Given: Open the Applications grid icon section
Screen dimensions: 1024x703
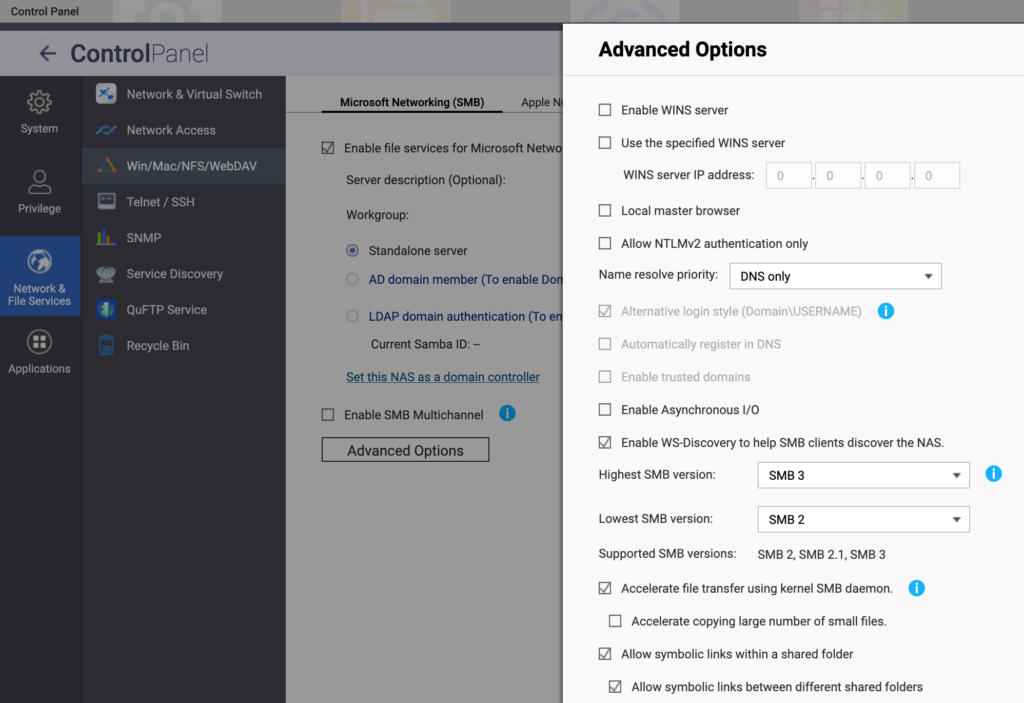Looking at the screenshot, I should pyautogui.click(x=40, y=352).
